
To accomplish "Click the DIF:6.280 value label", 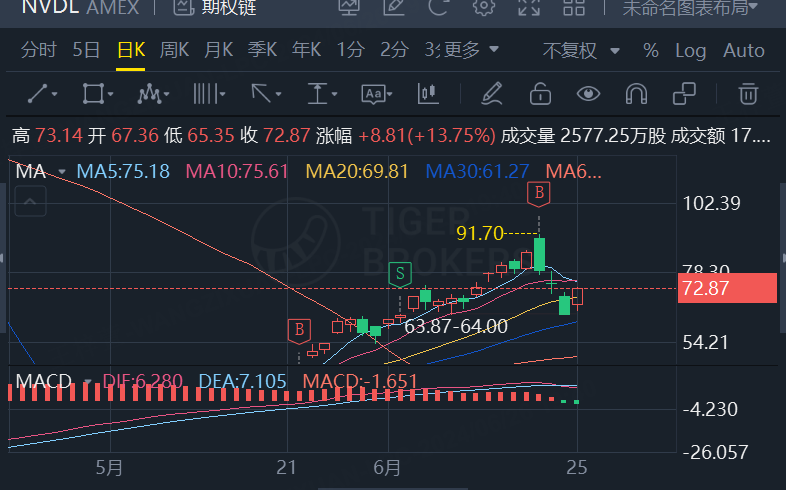I will [x=142, y=382].
